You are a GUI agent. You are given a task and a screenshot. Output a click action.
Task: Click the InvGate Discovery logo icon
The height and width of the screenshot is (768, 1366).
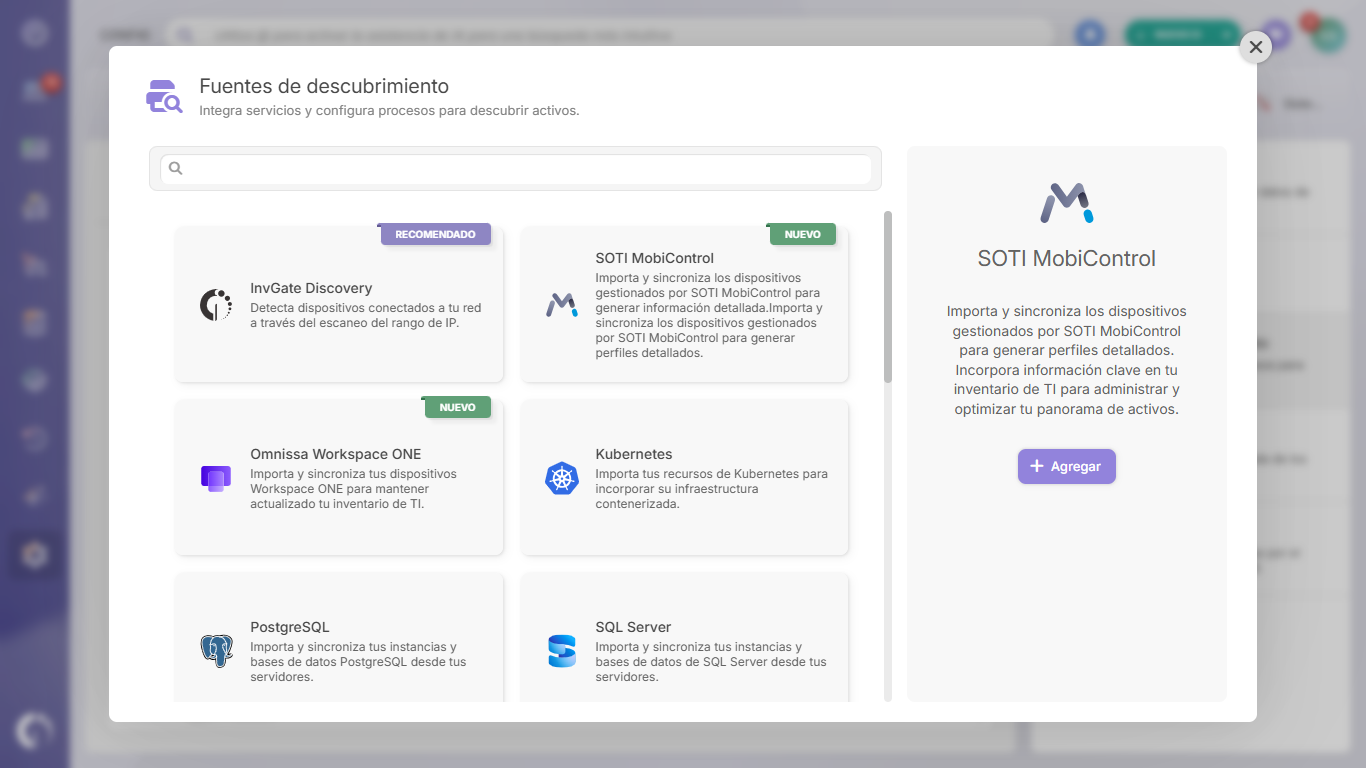tap(216, 305)
